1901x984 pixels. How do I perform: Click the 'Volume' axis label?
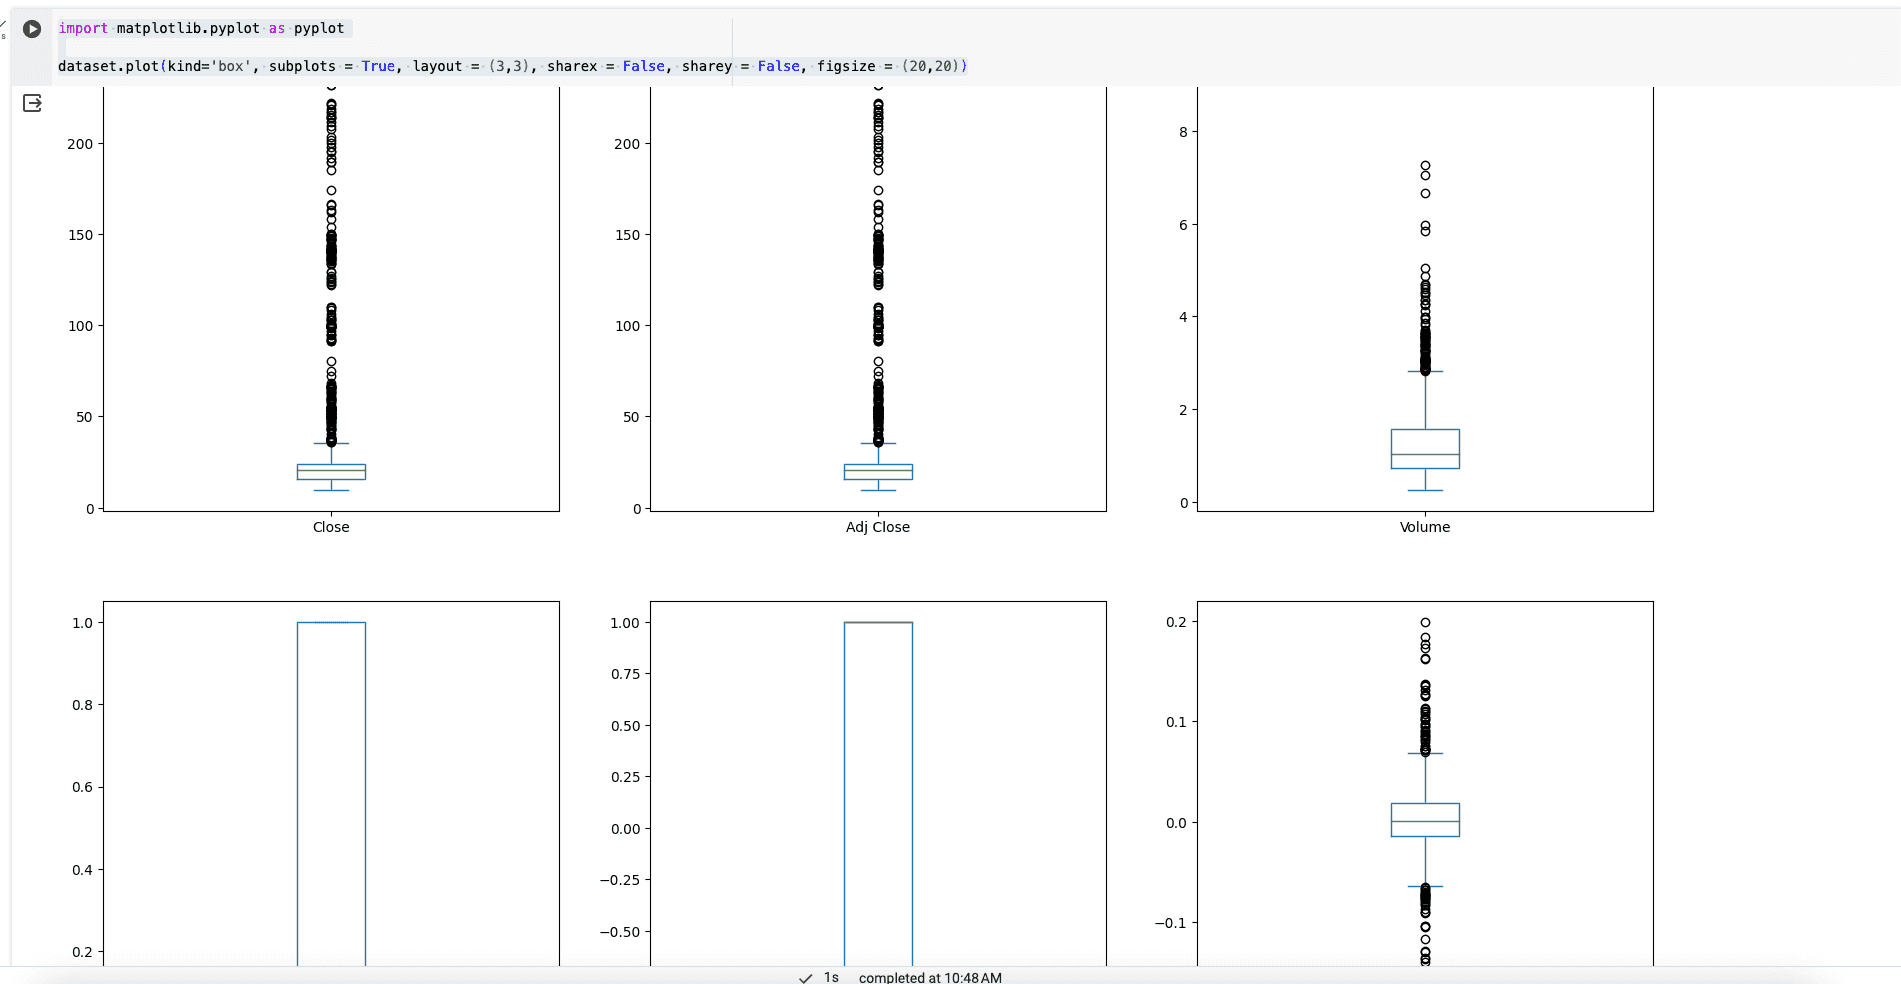pyautogui.click(x=1425, y=527)
